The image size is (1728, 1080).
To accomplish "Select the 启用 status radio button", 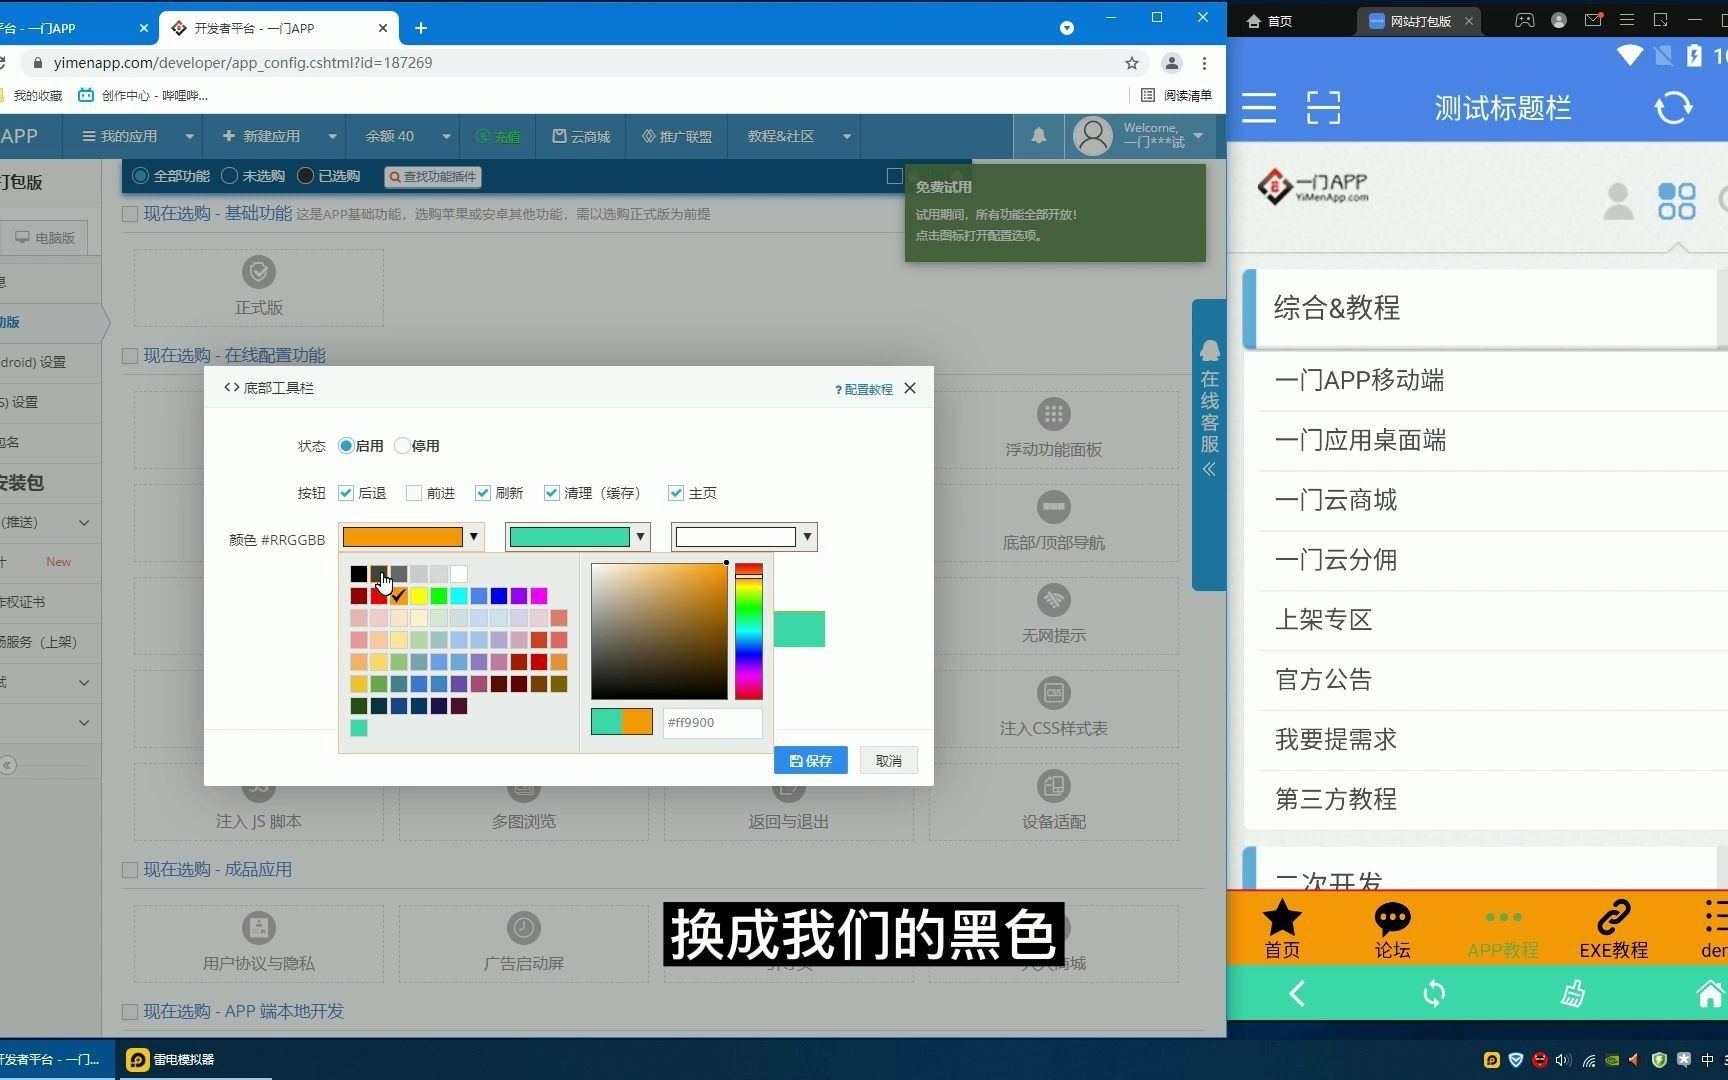I will coord(346,446).
